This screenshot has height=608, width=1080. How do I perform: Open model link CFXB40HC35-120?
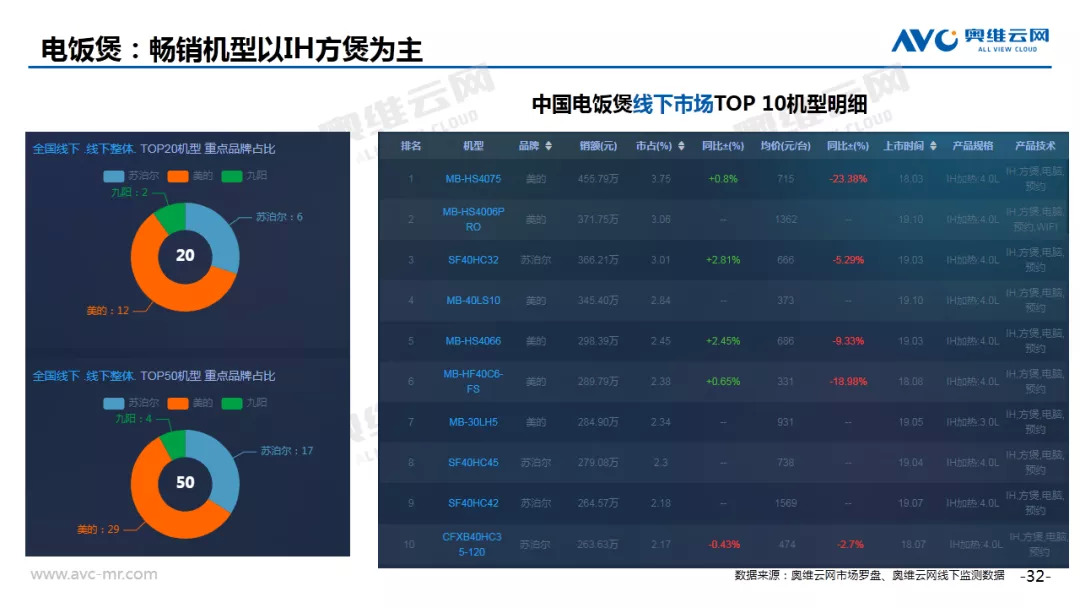[472, 544]
